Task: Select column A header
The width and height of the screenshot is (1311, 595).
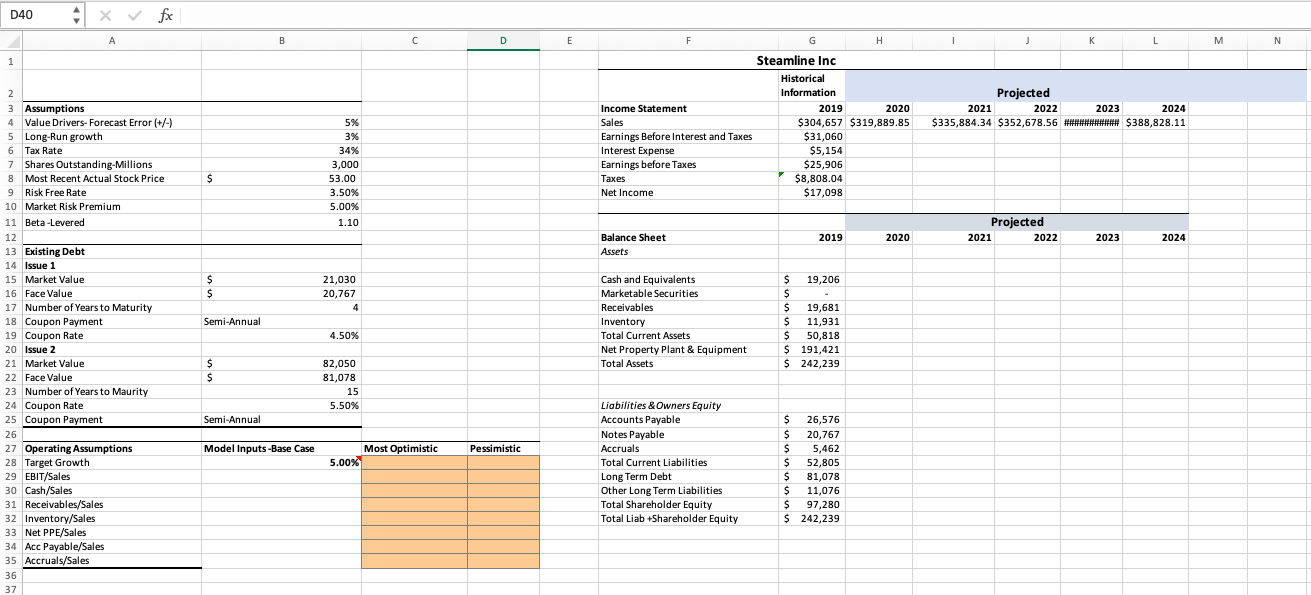Action: pos(111,40)
